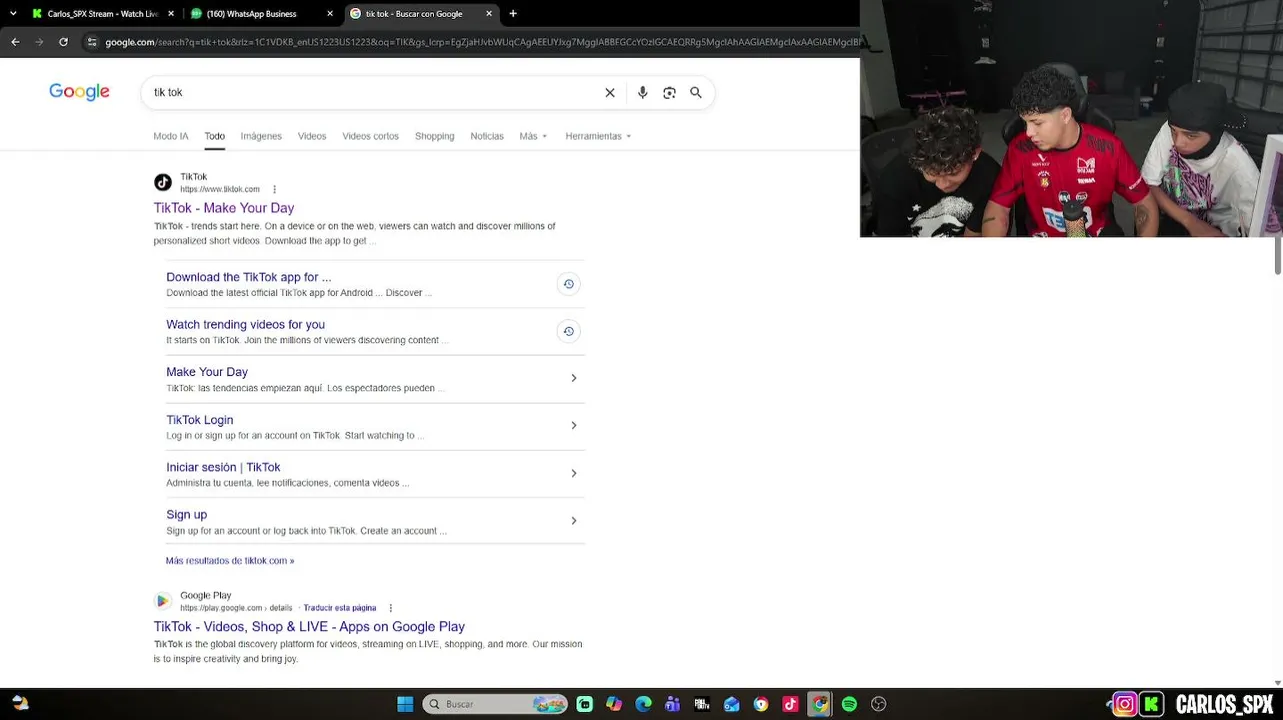Click the Google Play favicon in result

(162, 601)
